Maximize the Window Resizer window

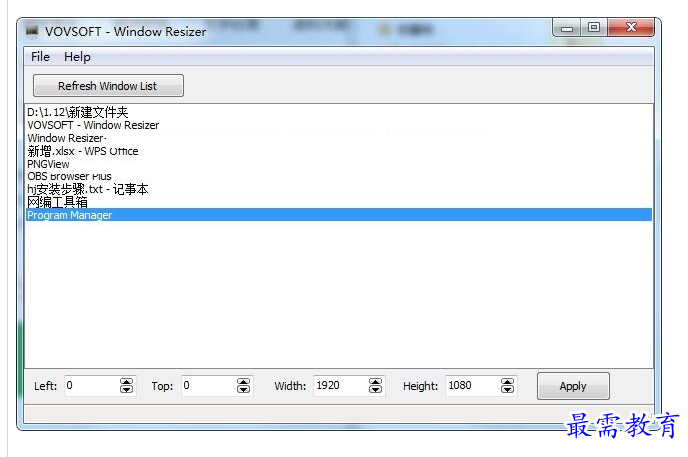[594, 28]
